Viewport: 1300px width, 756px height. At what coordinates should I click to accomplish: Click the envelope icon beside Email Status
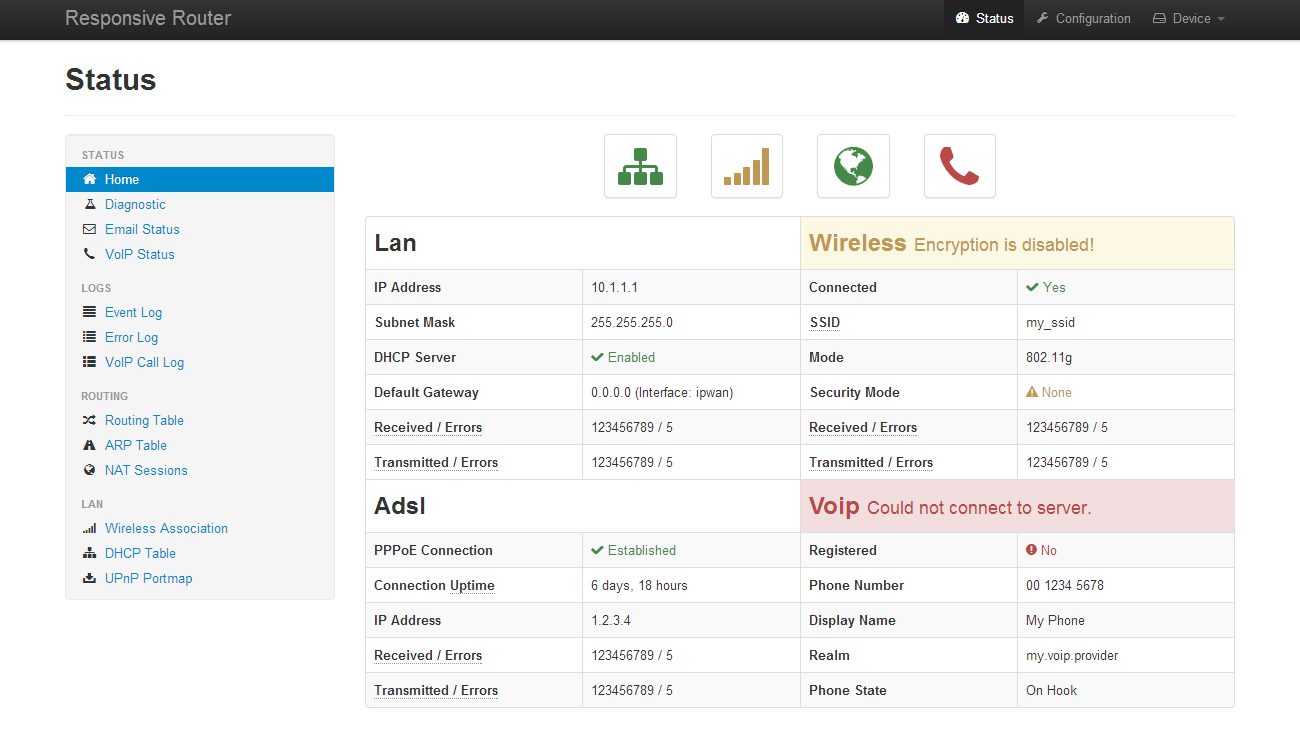(x=90, y=229)
